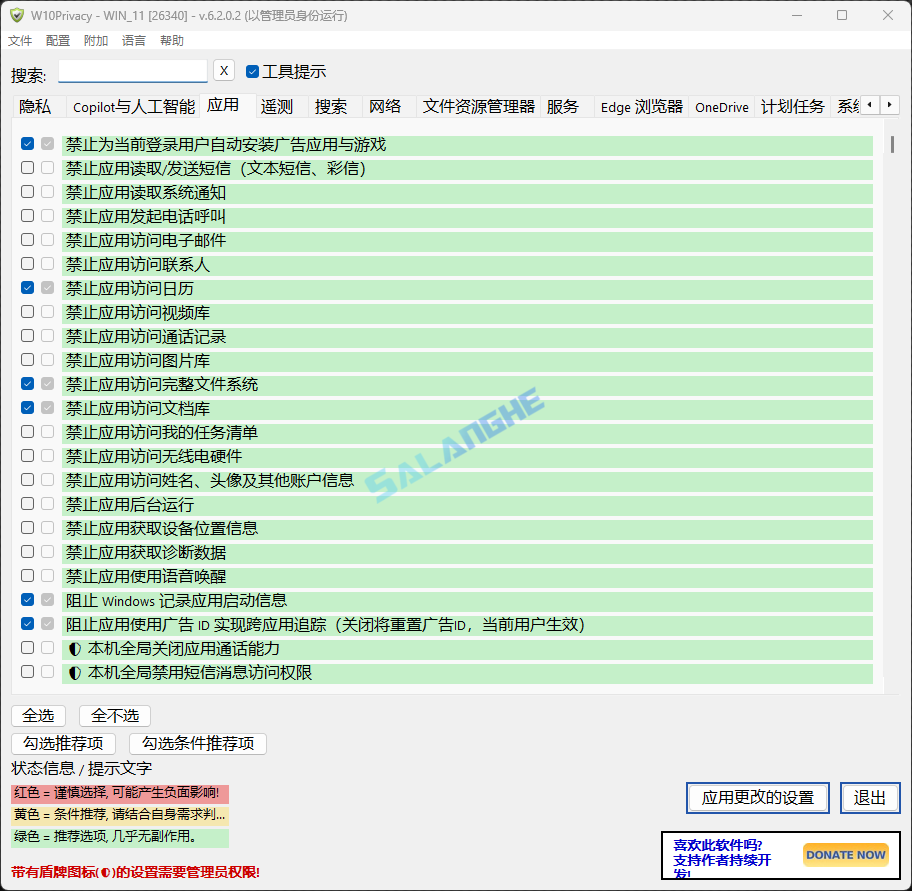Click the shield icon beside 本机全局禁用短信消息访问权限
Image resolution: width=912 pixels, height=891 pixels.
pyautogui.click(x=74, y=673)
